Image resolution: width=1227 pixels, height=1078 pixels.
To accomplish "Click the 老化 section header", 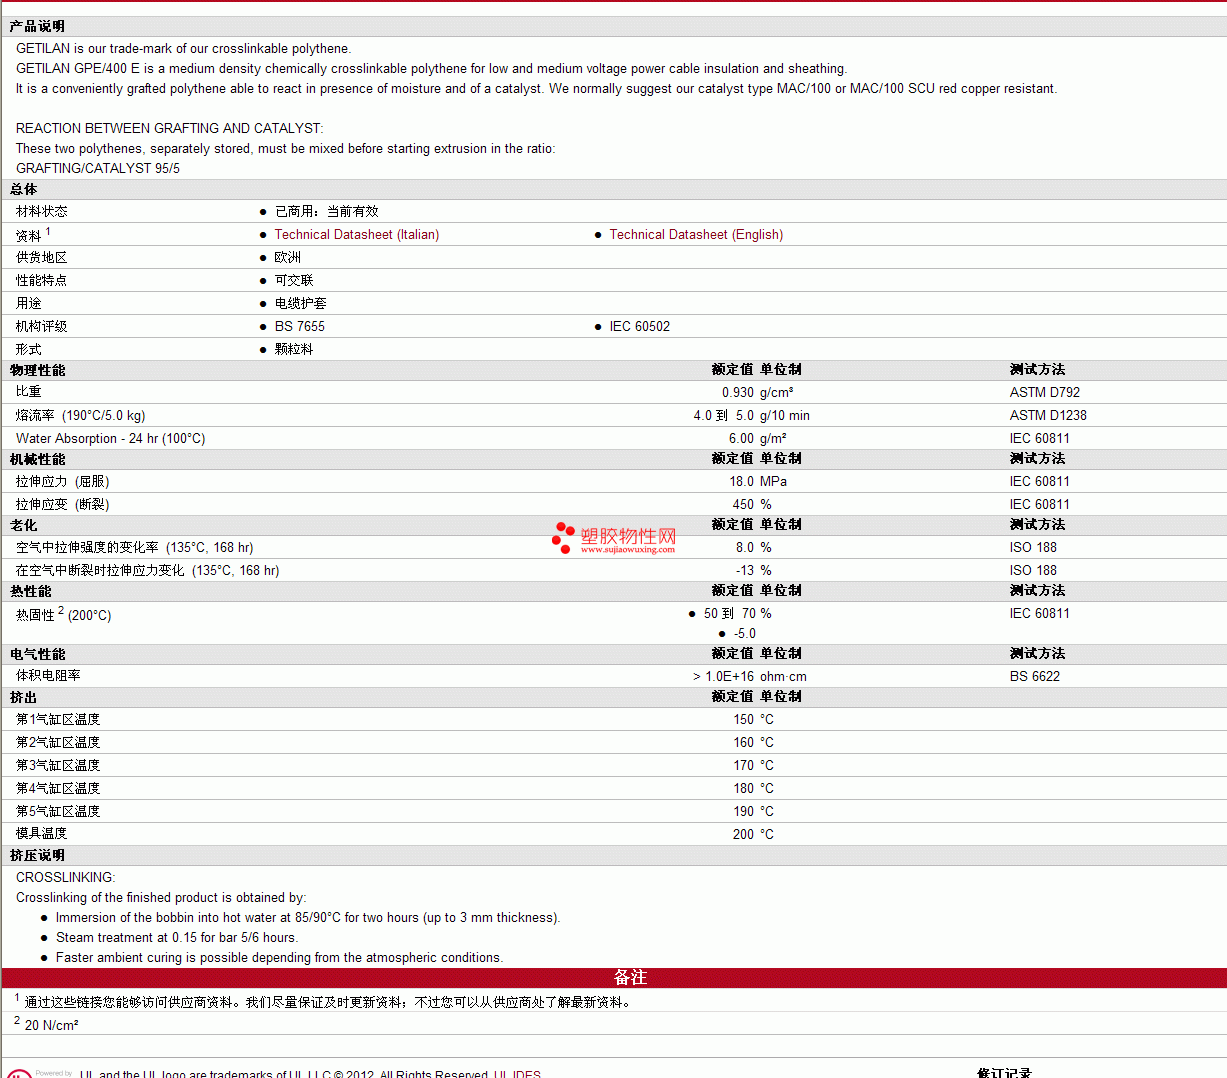I will (24, 525).
